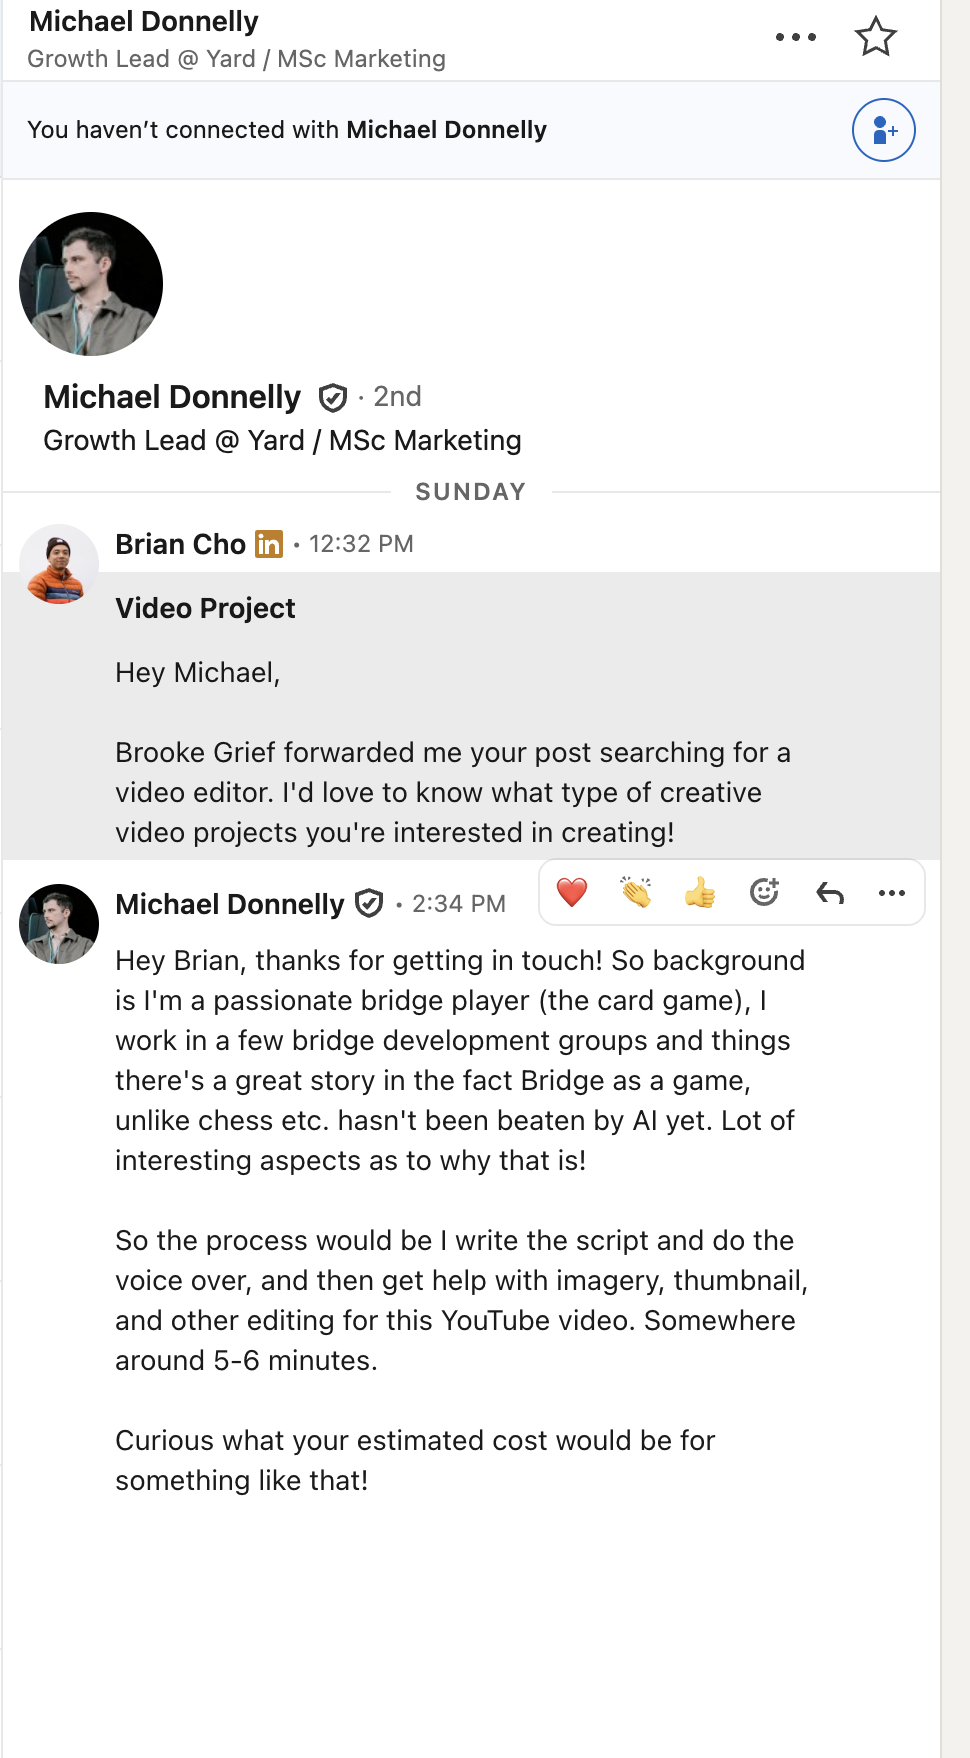Click Michael Donnelly's small avatar in reply

[59, 924]
